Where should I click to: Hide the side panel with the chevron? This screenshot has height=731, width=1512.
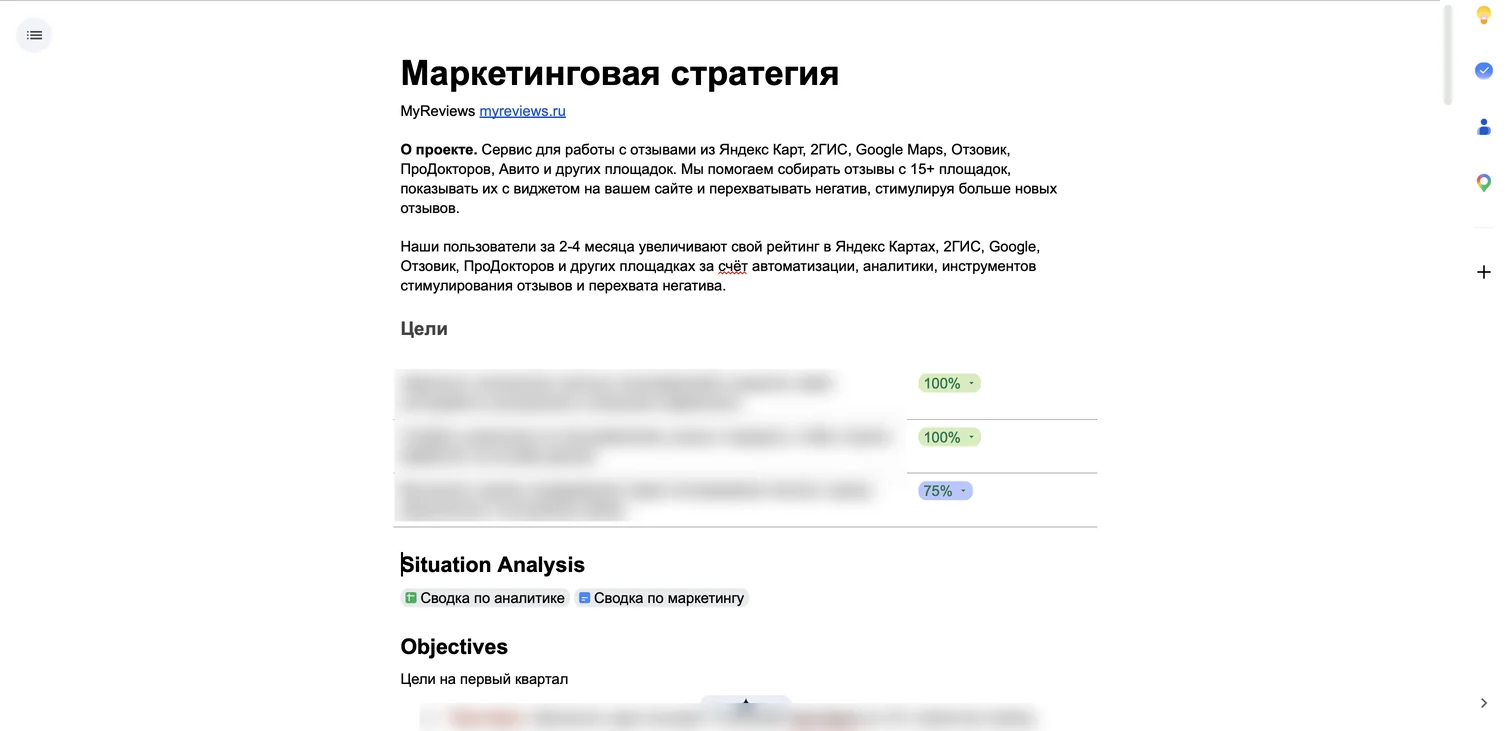pos(1484,703)
